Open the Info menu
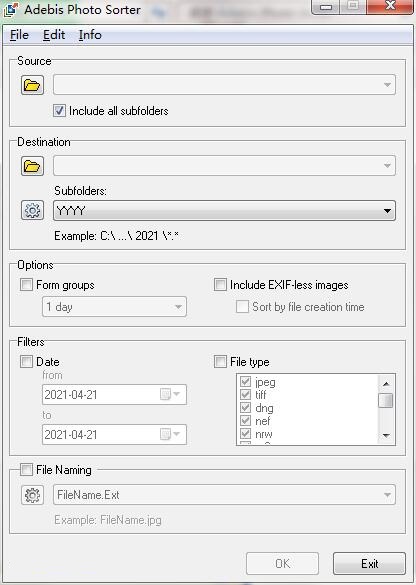Viewport: 416px width, 585px height. pos(90,35)
